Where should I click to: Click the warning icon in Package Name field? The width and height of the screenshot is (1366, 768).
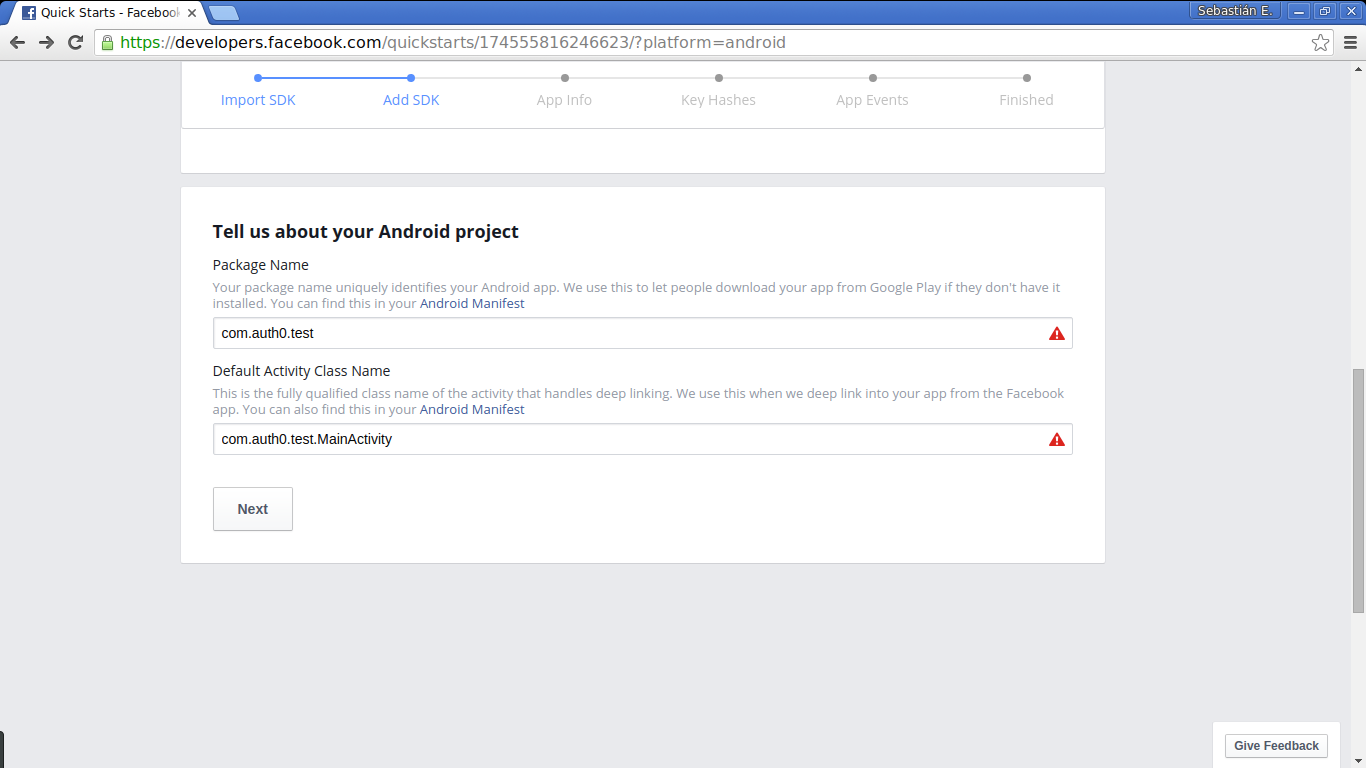click(1057, 333)
